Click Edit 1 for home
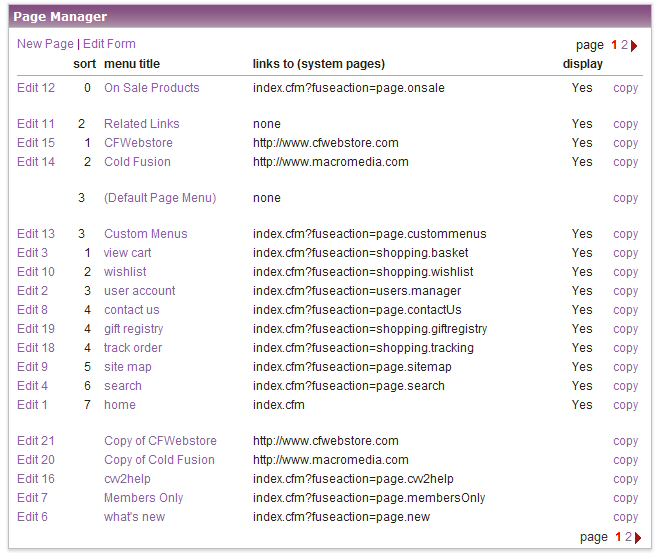 tap(32, 405)
